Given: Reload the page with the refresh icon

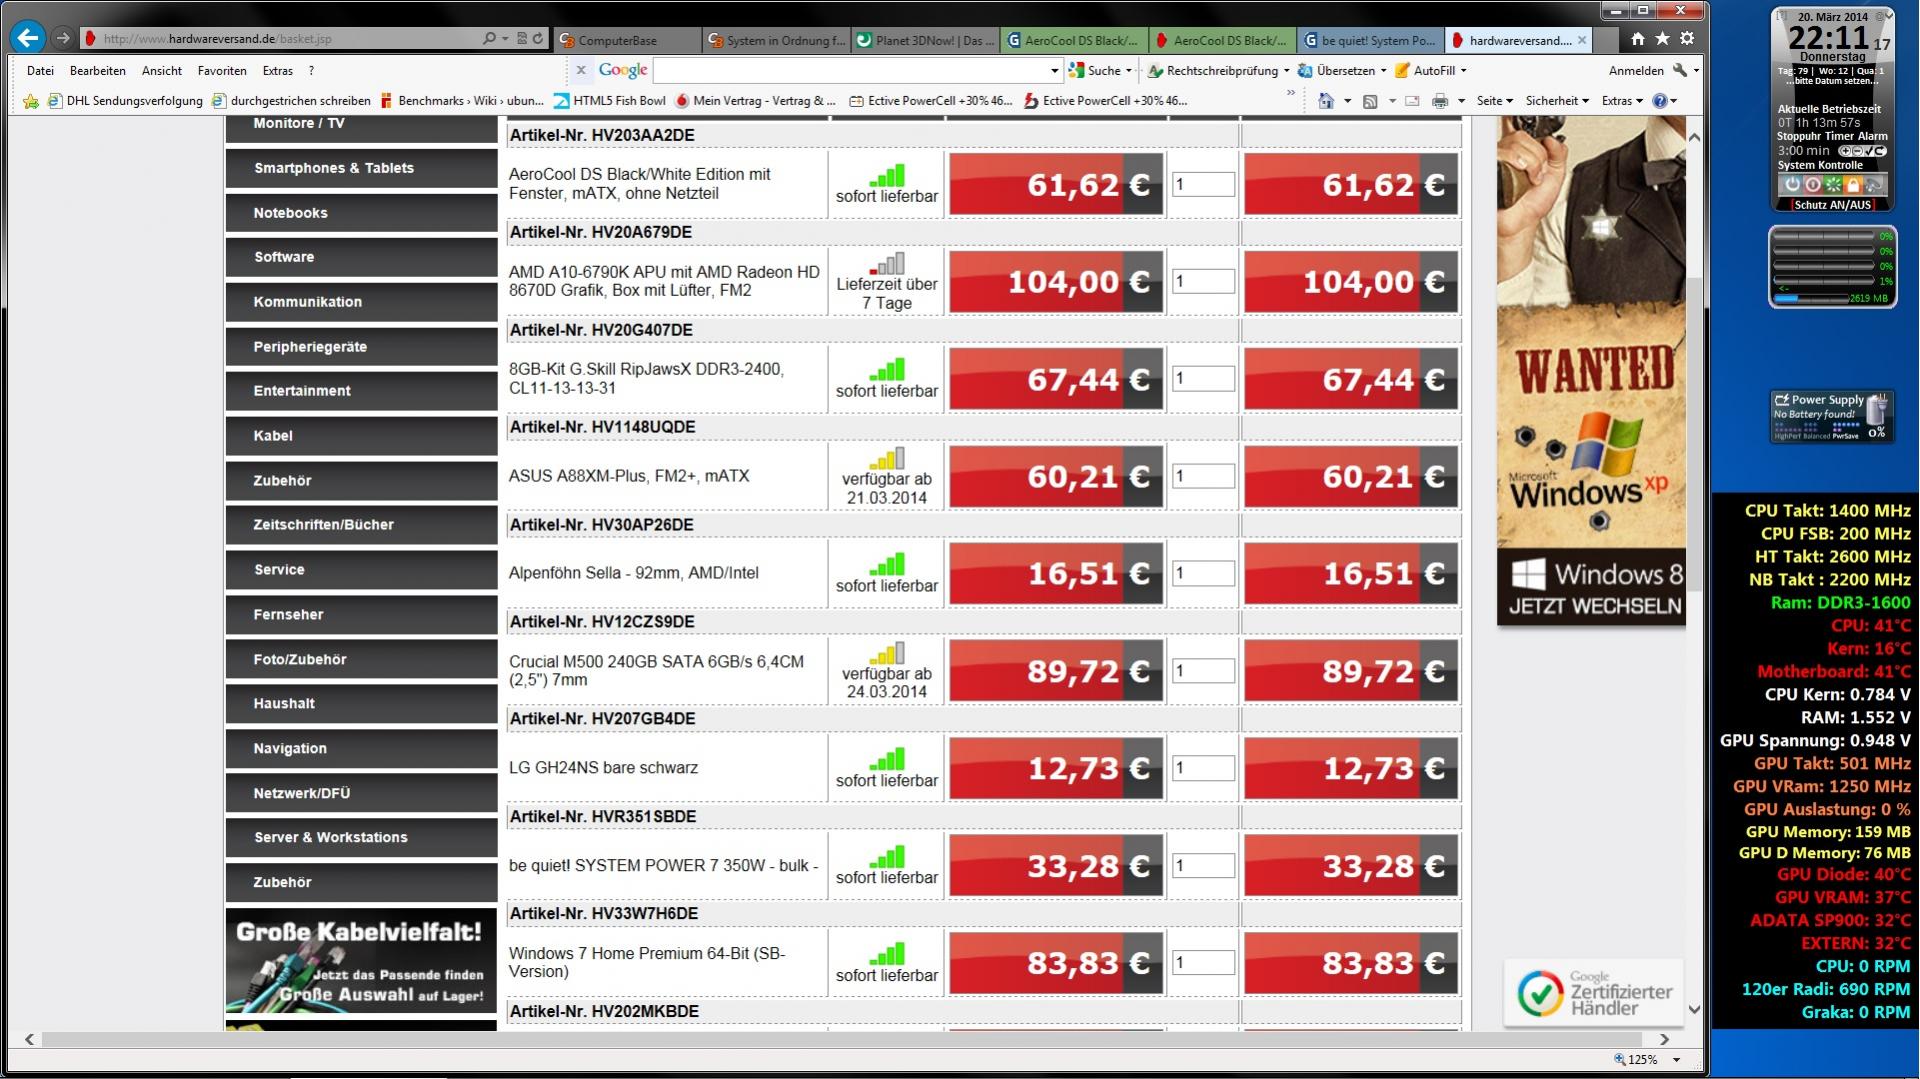Looking at the screenshot, I should coord(538,39).
